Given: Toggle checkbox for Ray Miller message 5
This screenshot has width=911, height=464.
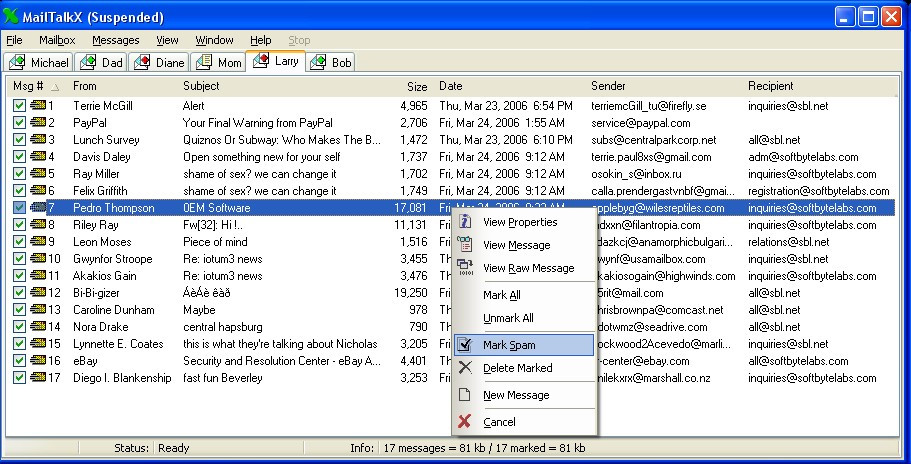Looking at the screenshot, I should point(19,174).
